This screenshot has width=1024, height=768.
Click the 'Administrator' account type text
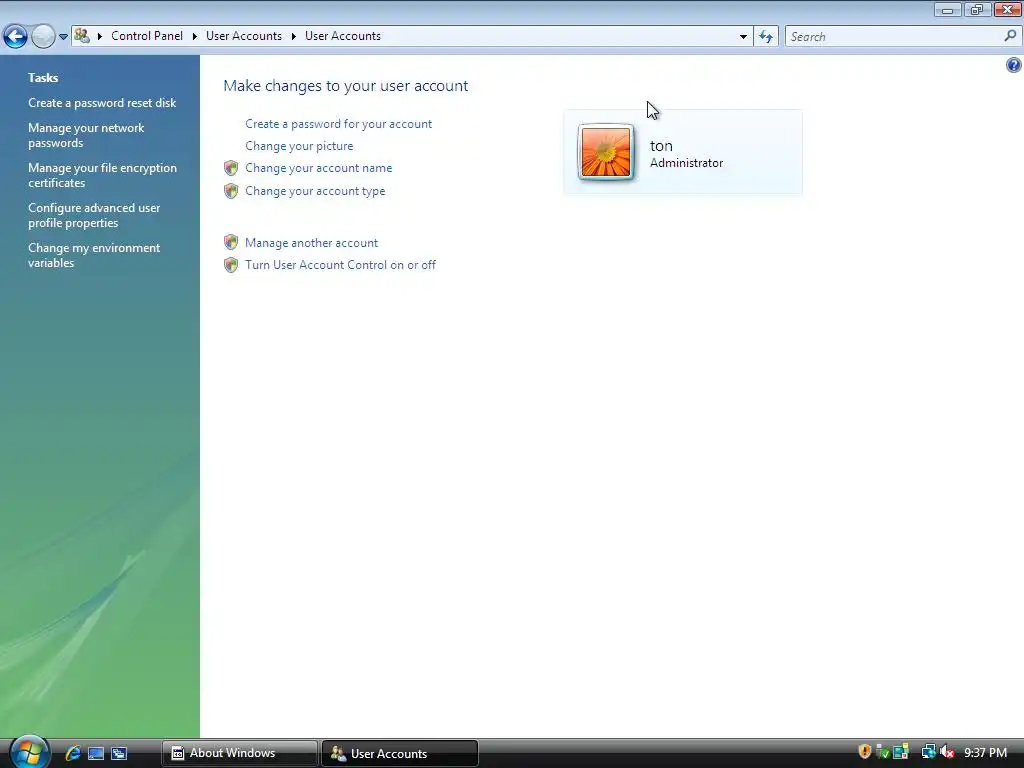686,163
